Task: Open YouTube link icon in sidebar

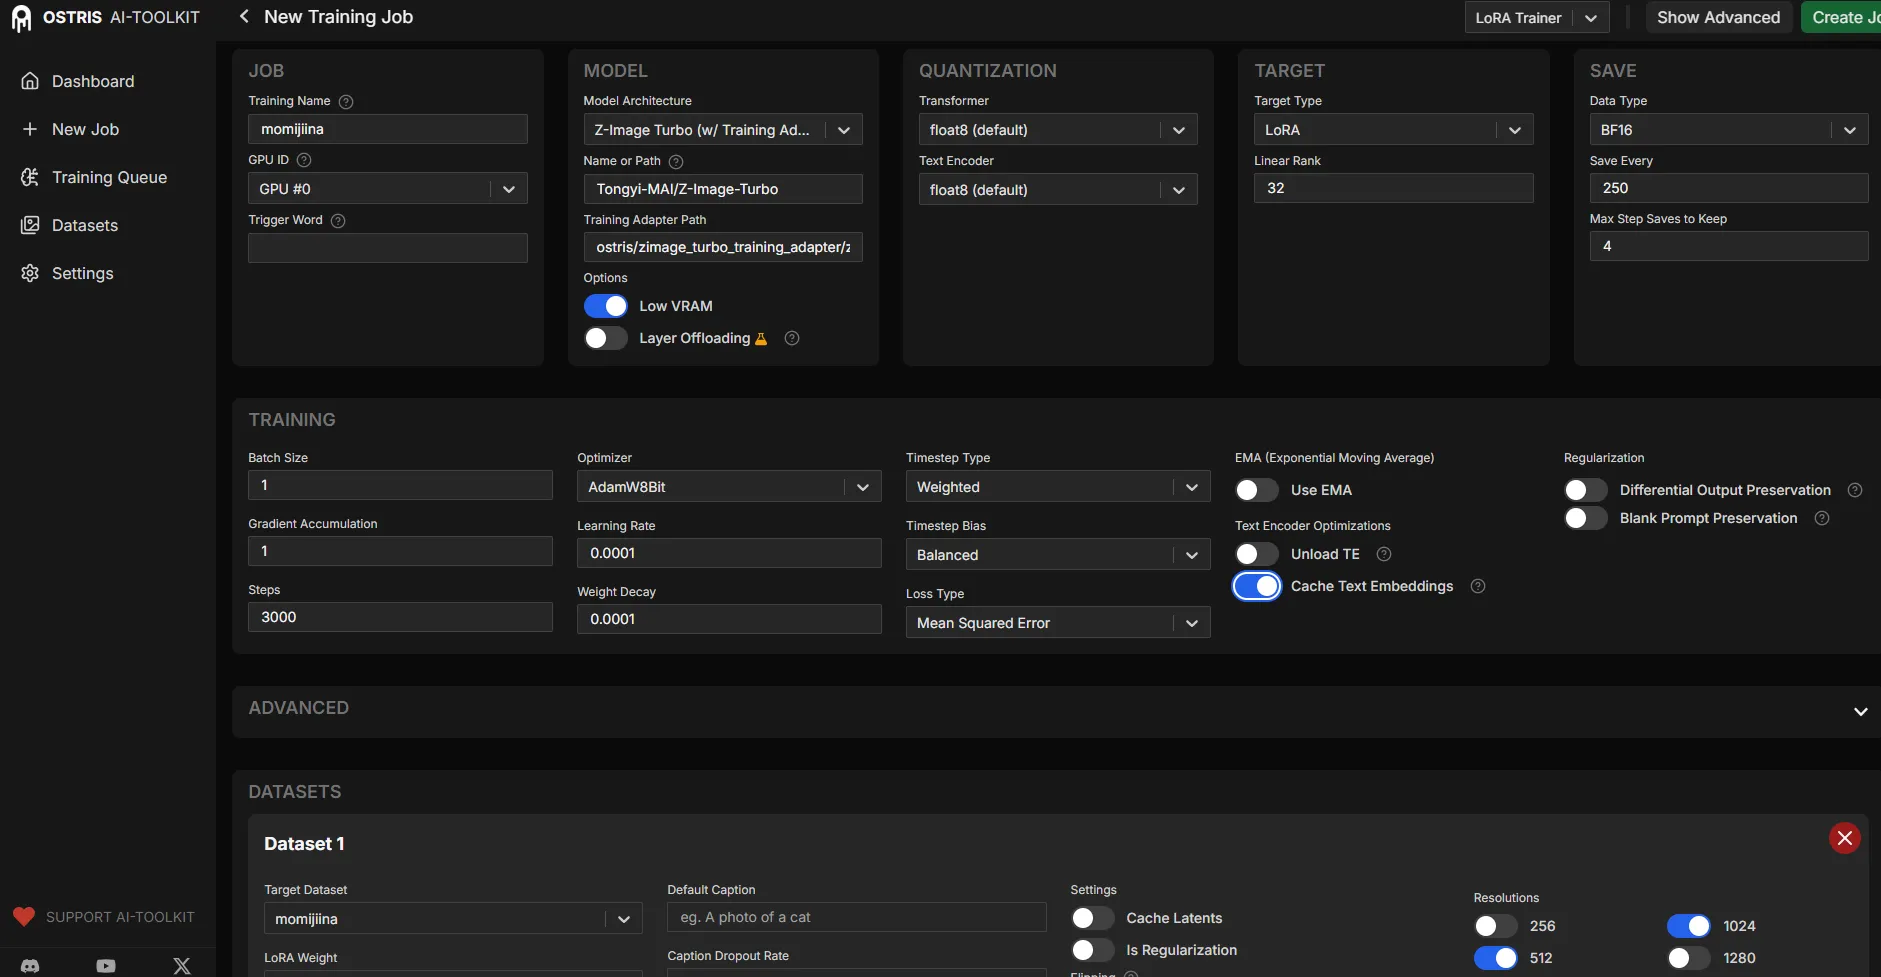Action: coord(106,966)
